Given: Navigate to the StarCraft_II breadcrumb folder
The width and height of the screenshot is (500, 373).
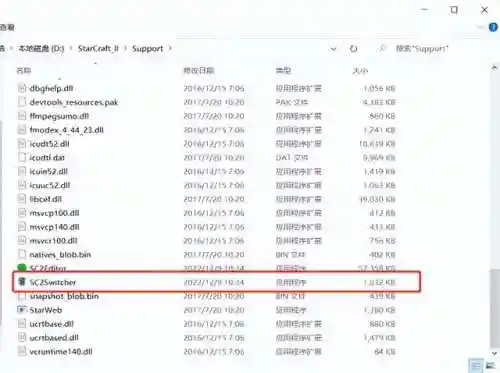Looking at the screenshot, I should 98,49.
